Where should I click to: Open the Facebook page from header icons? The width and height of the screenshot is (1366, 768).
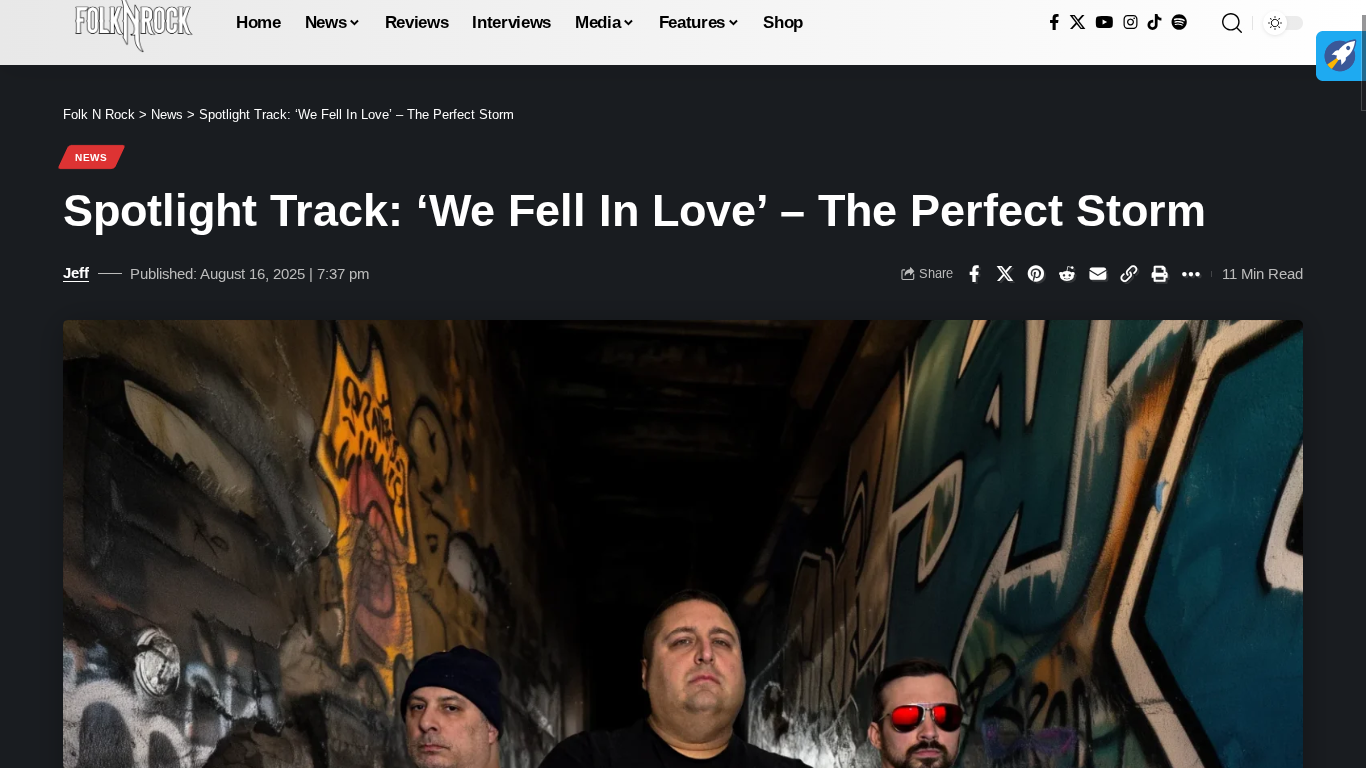click(x=1054, y=22)
